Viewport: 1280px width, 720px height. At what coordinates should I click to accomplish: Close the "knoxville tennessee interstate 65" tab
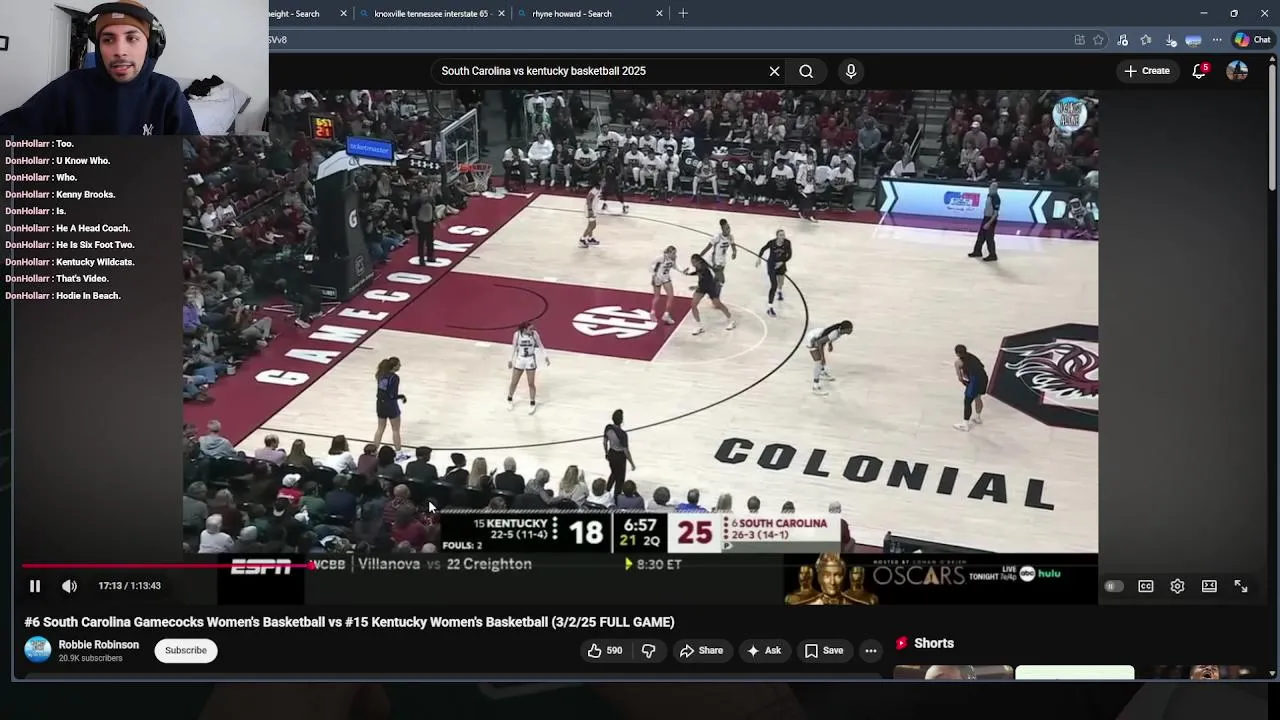(501, 14)
